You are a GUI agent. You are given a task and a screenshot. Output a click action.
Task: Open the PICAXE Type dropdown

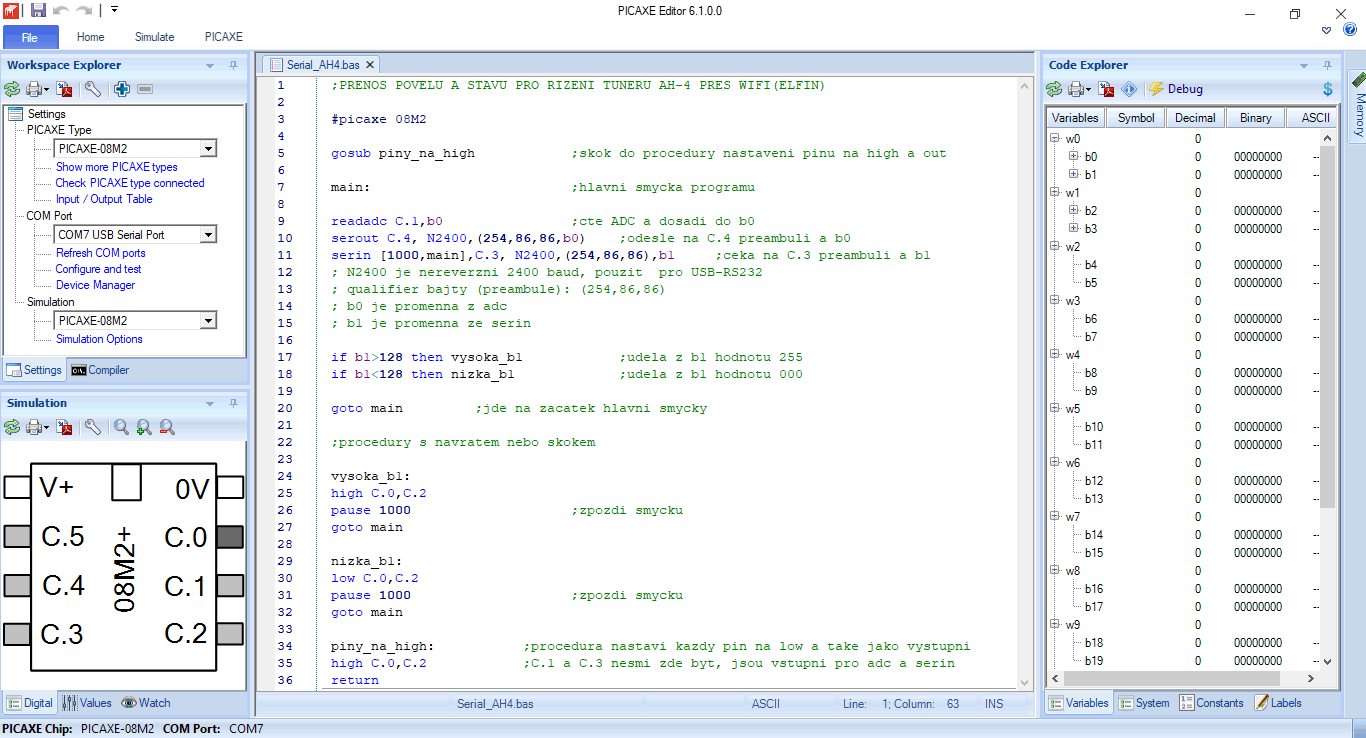pyautogui.click(x=208, y=149)
